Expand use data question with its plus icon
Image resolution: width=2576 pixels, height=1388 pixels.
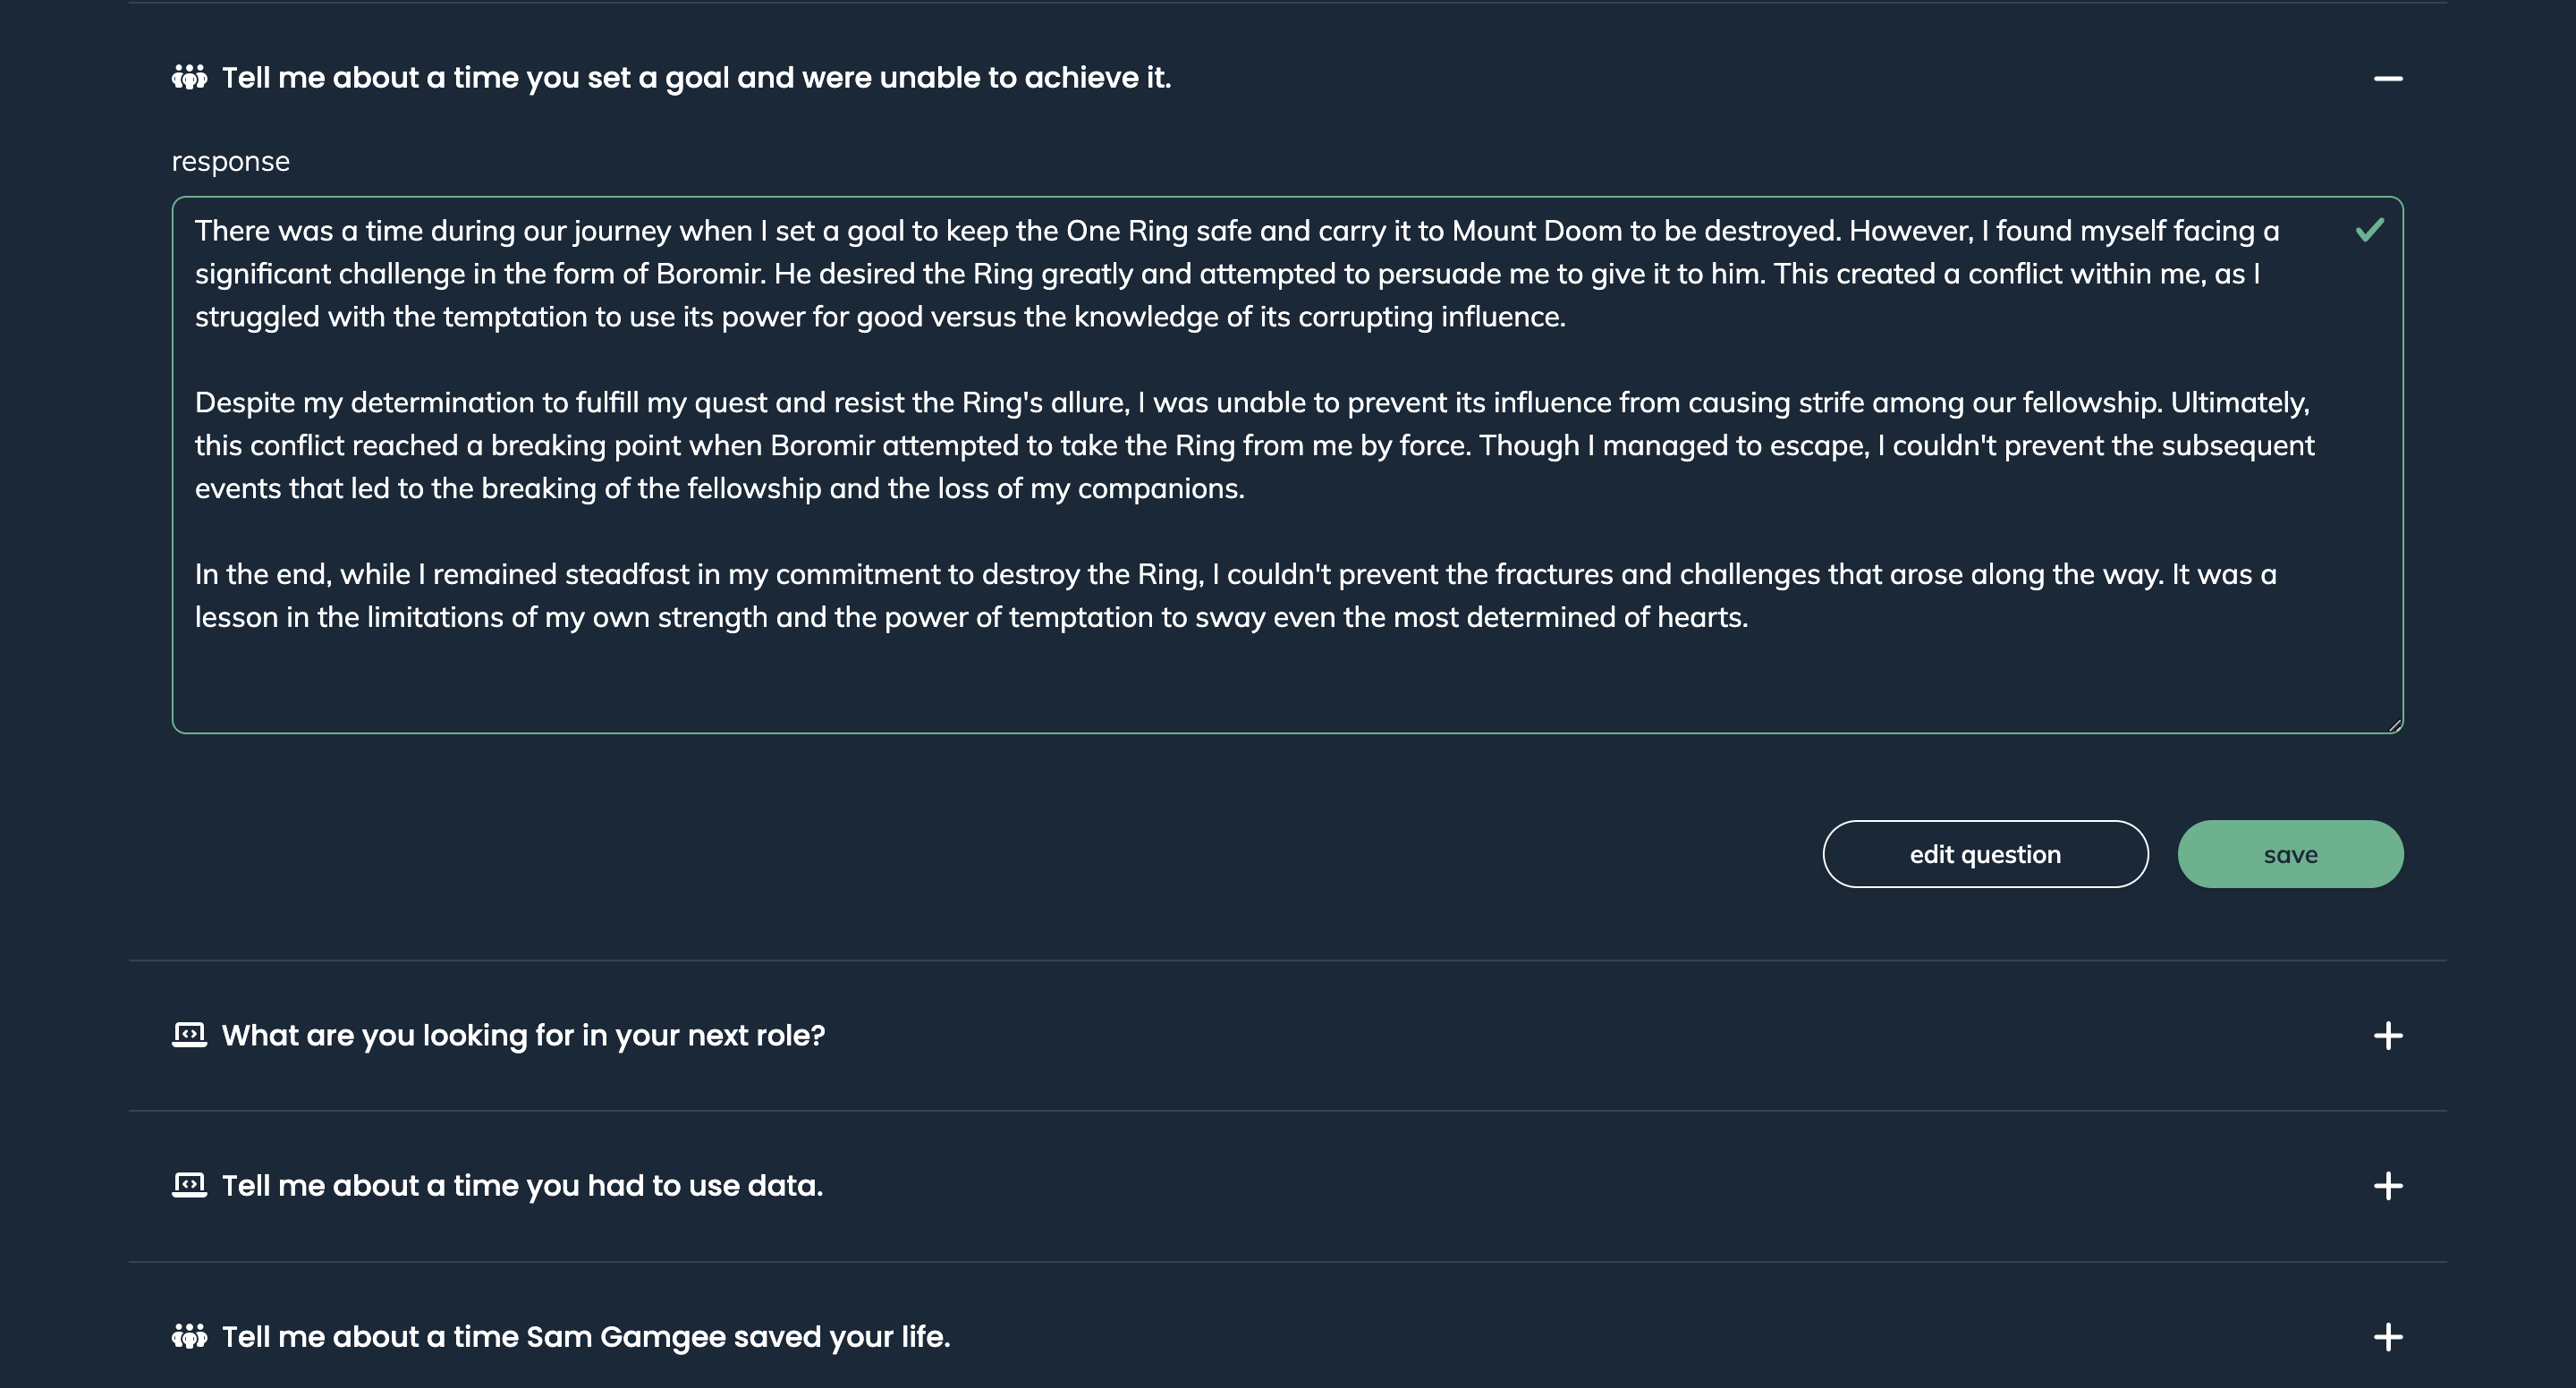coord(2388,1186)
